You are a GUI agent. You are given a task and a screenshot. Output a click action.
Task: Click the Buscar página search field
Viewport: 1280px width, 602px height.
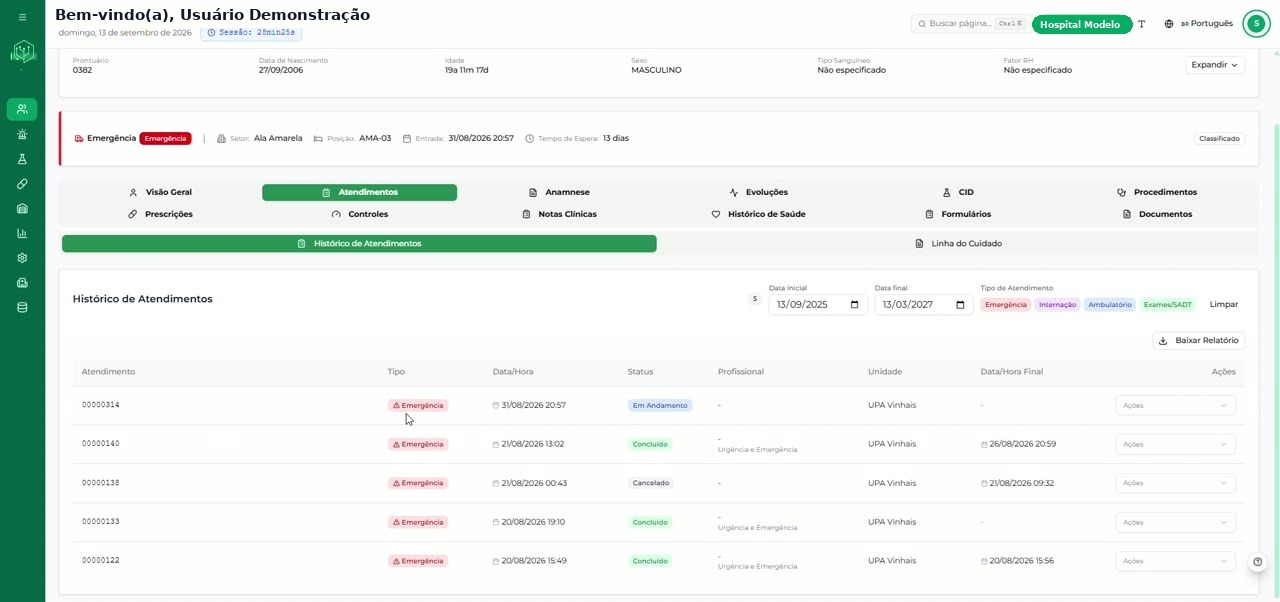coord(969,24)
